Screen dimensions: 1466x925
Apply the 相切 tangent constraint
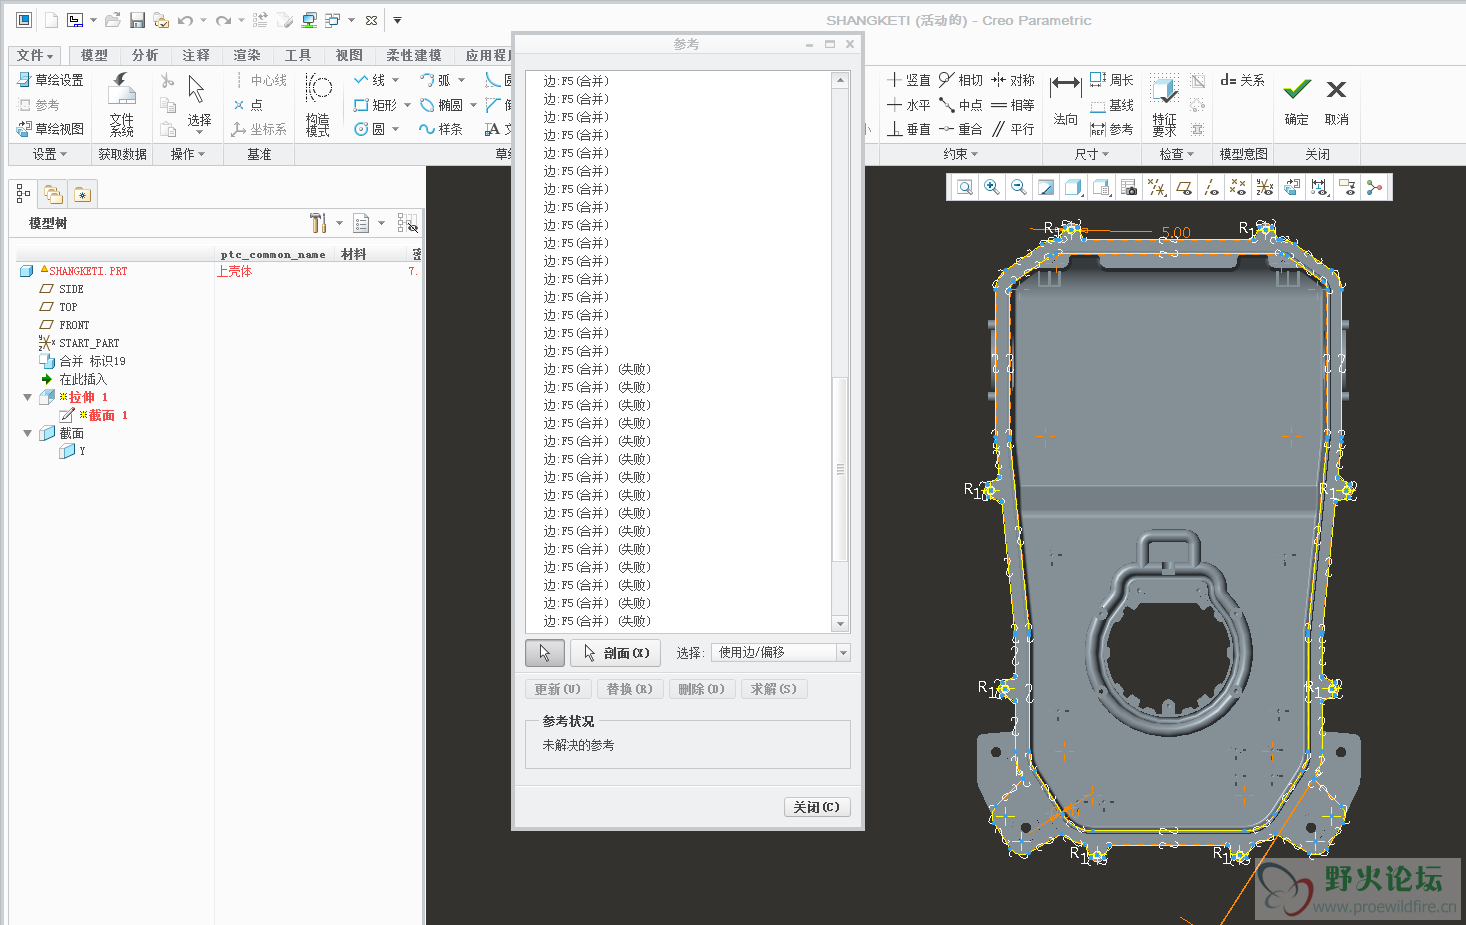coord(960,80)
